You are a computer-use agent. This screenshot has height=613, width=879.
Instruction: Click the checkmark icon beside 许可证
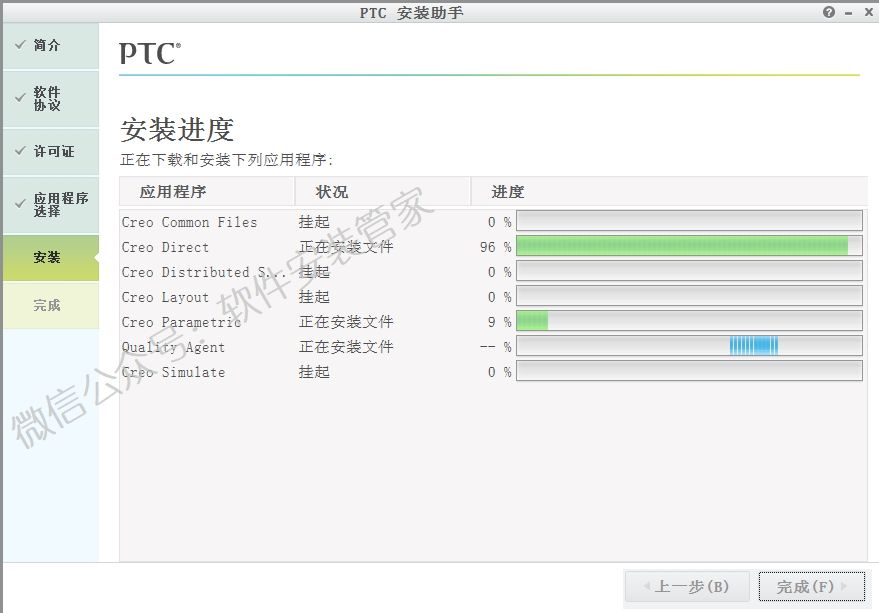(x=22, y=151)
